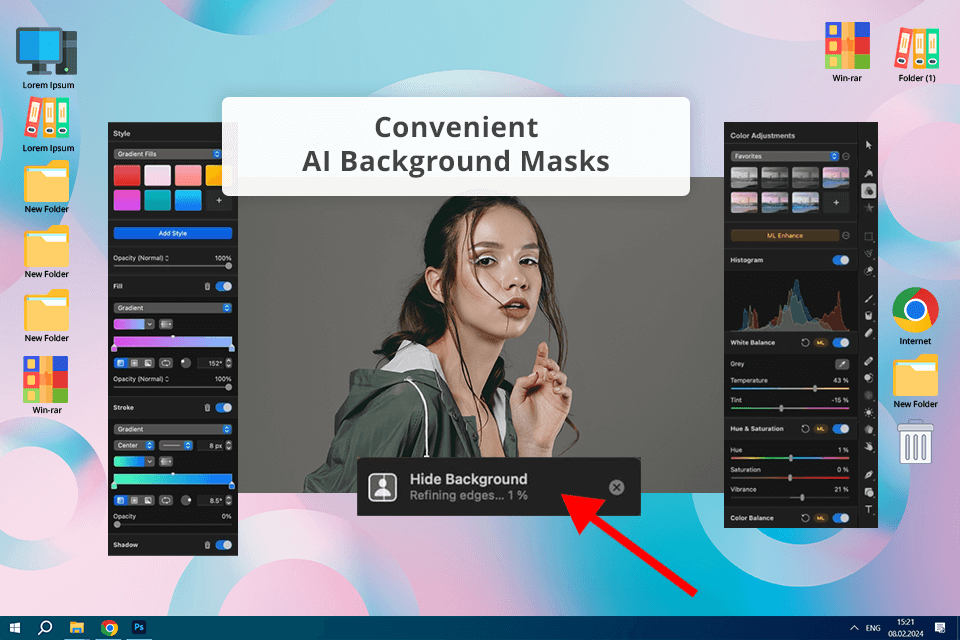Select the Type T tool
960x640 pixels.
click(868, 510)
